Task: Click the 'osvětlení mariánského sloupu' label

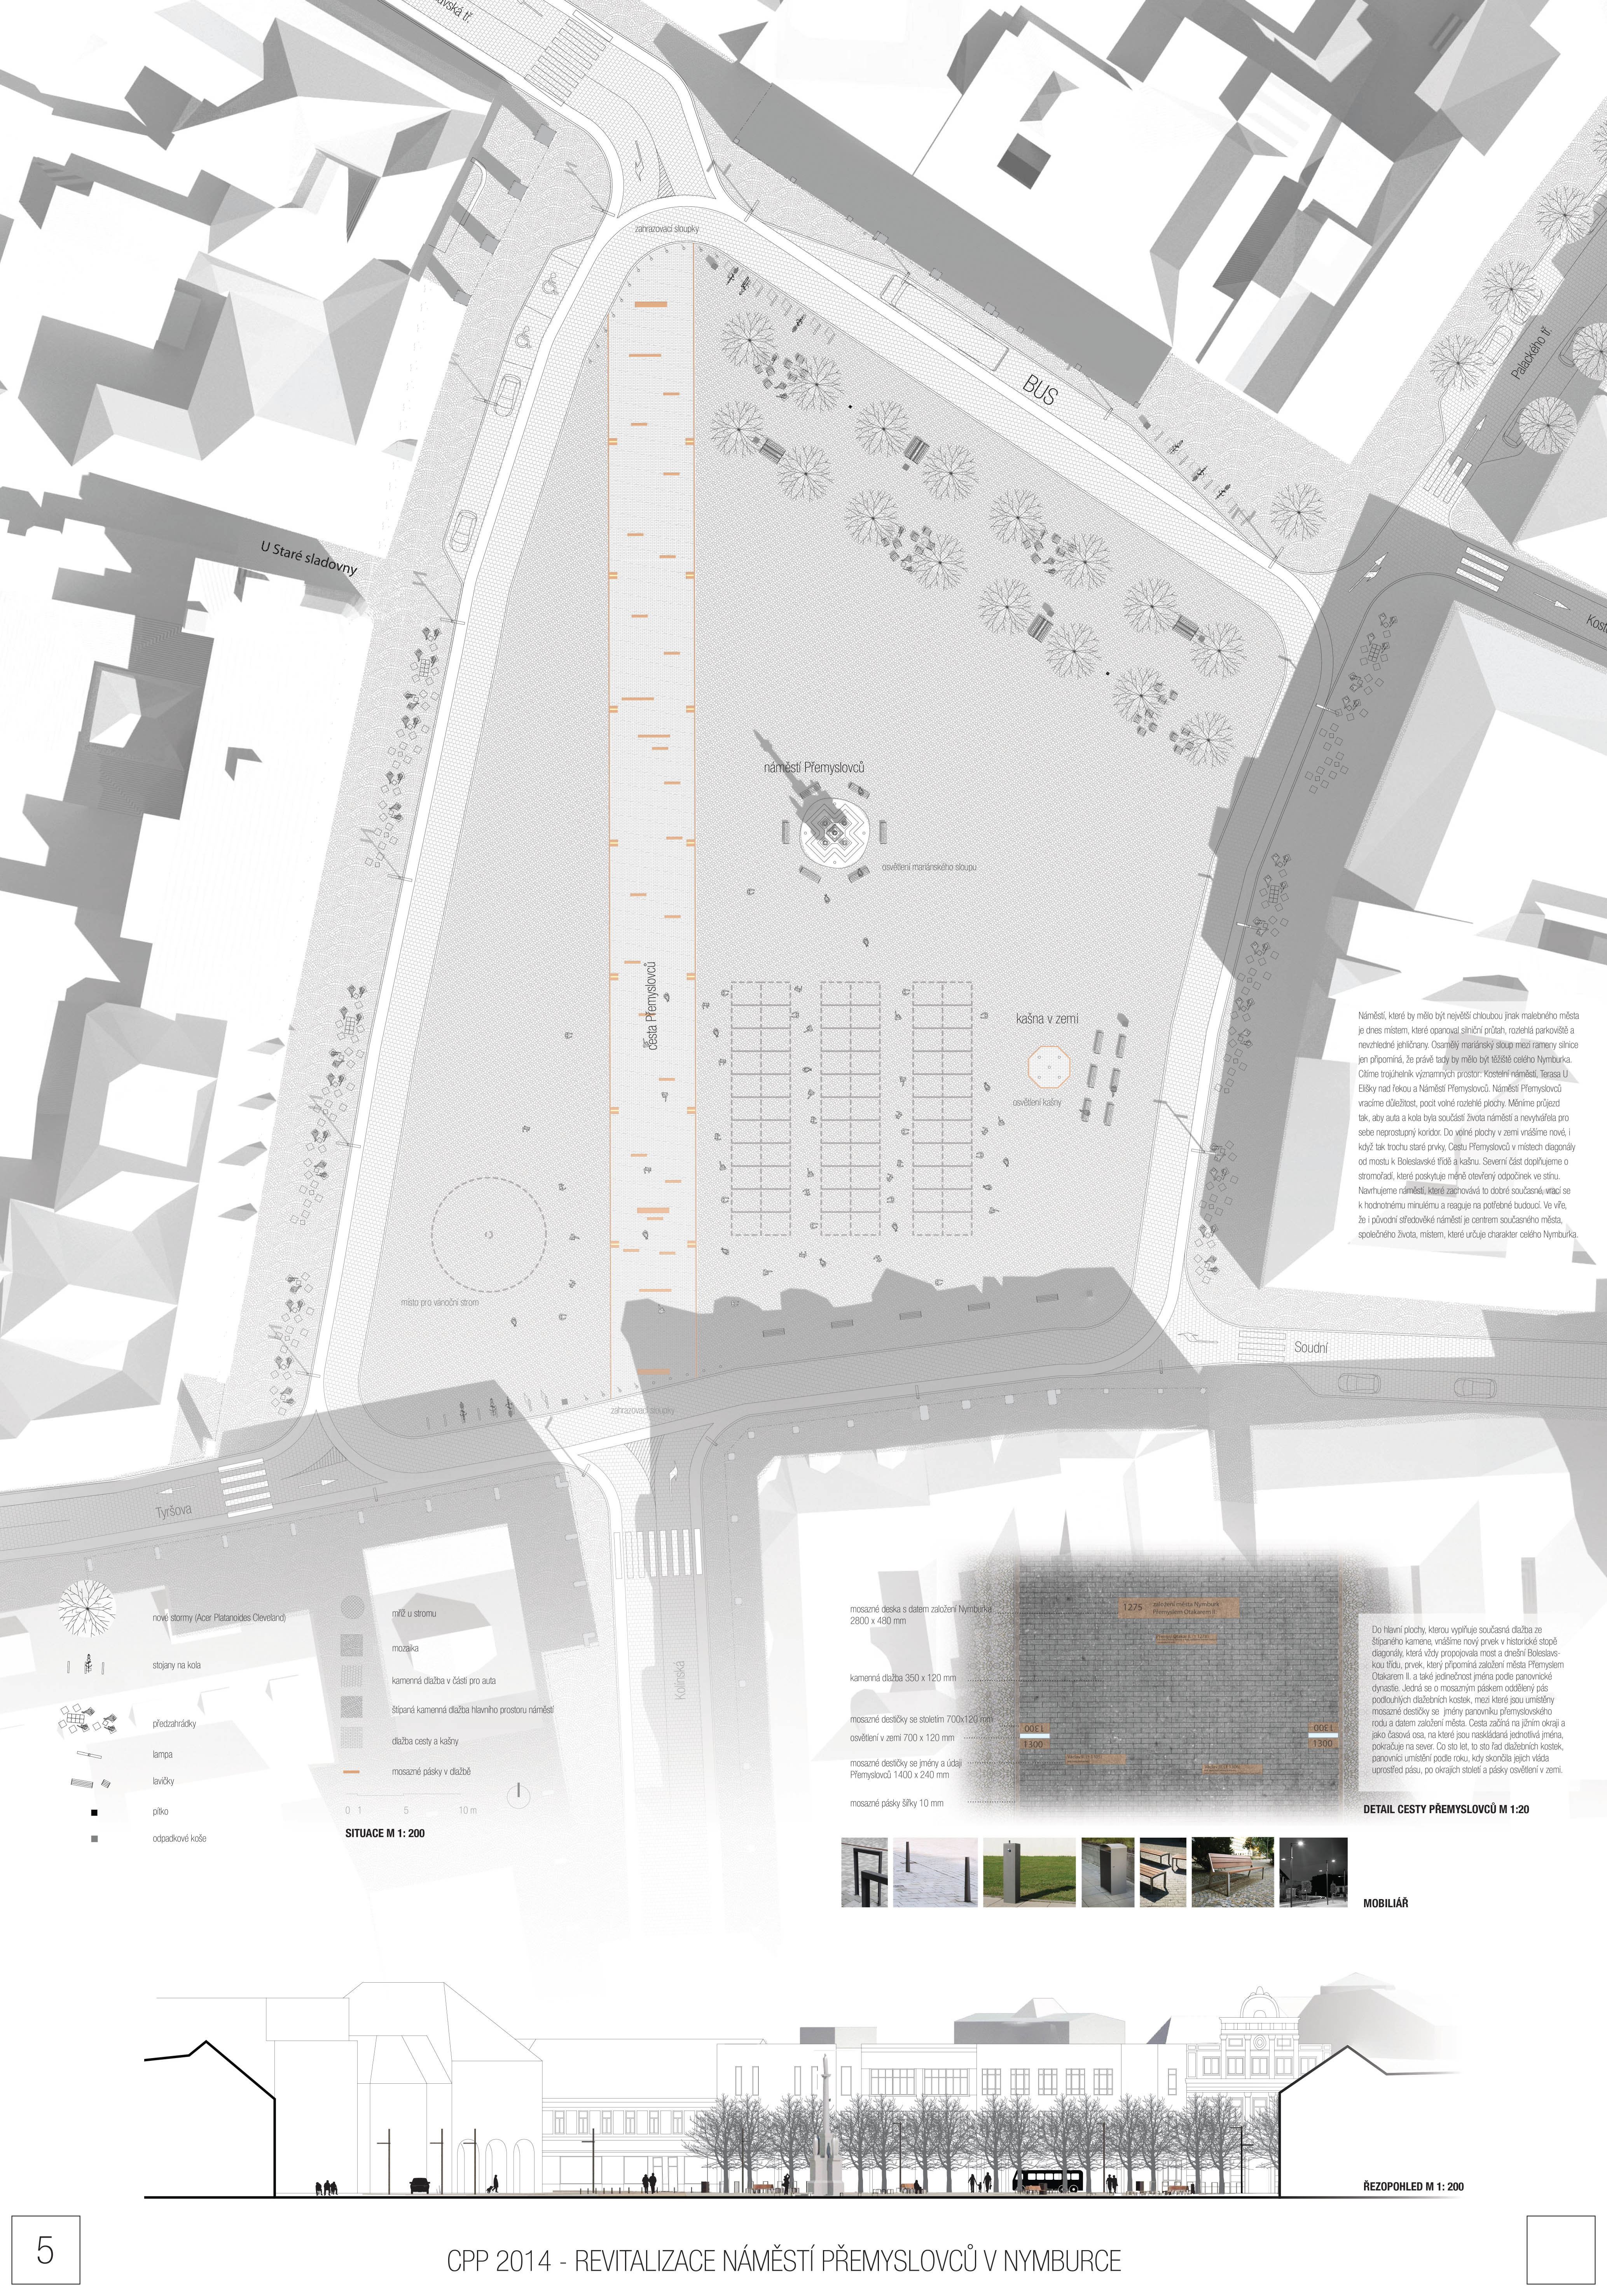Action: (x=929, y=867)
